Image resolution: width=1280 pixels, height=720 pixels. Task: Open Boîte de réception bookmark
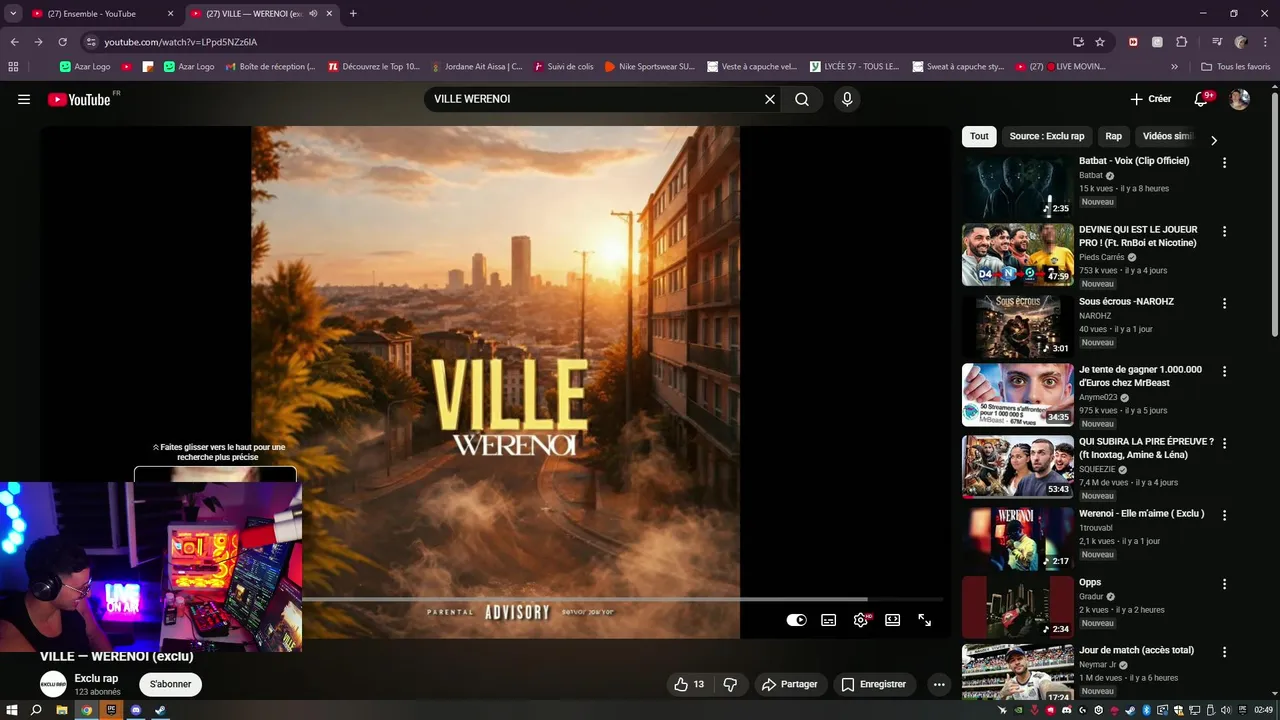coord(270,67)
